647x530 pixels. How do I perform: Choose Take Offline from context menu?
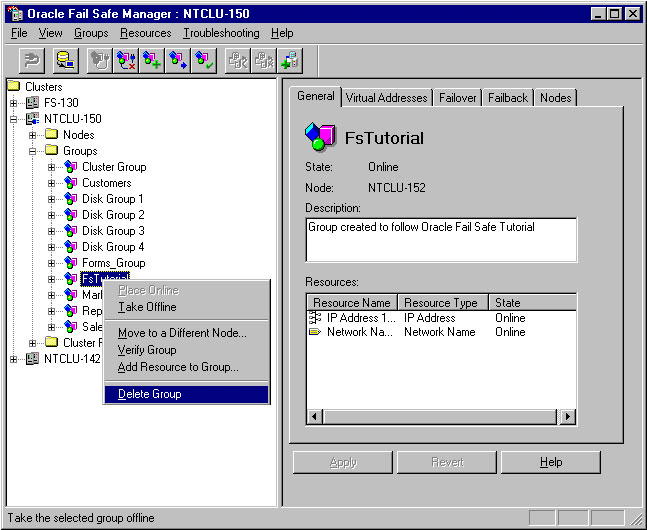point(187,307)
